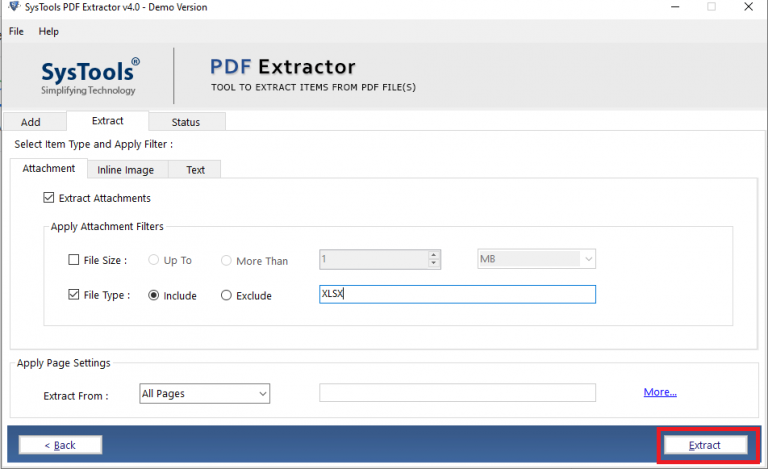Click the page range input field
Image resolution: width=768 pixels, height=469 pixels.
tap(457, 393)
